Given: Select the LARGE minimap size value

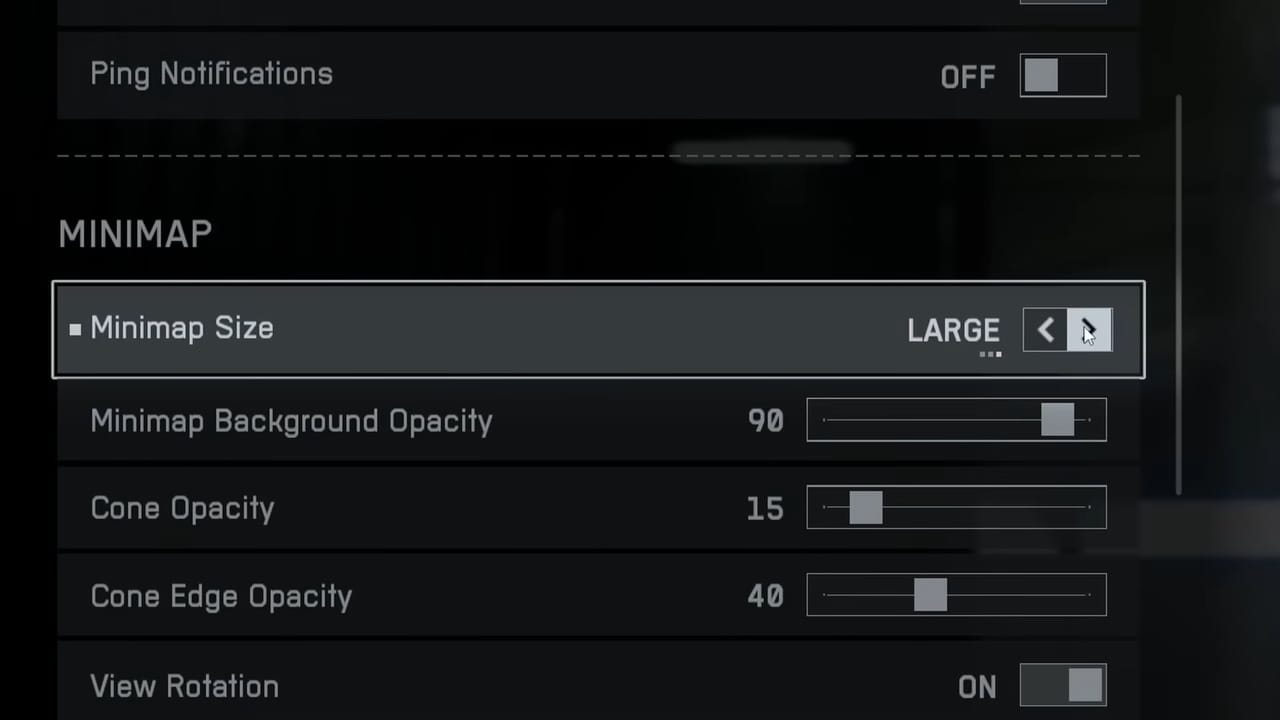Looking at the screenshot, I should 953,331.
